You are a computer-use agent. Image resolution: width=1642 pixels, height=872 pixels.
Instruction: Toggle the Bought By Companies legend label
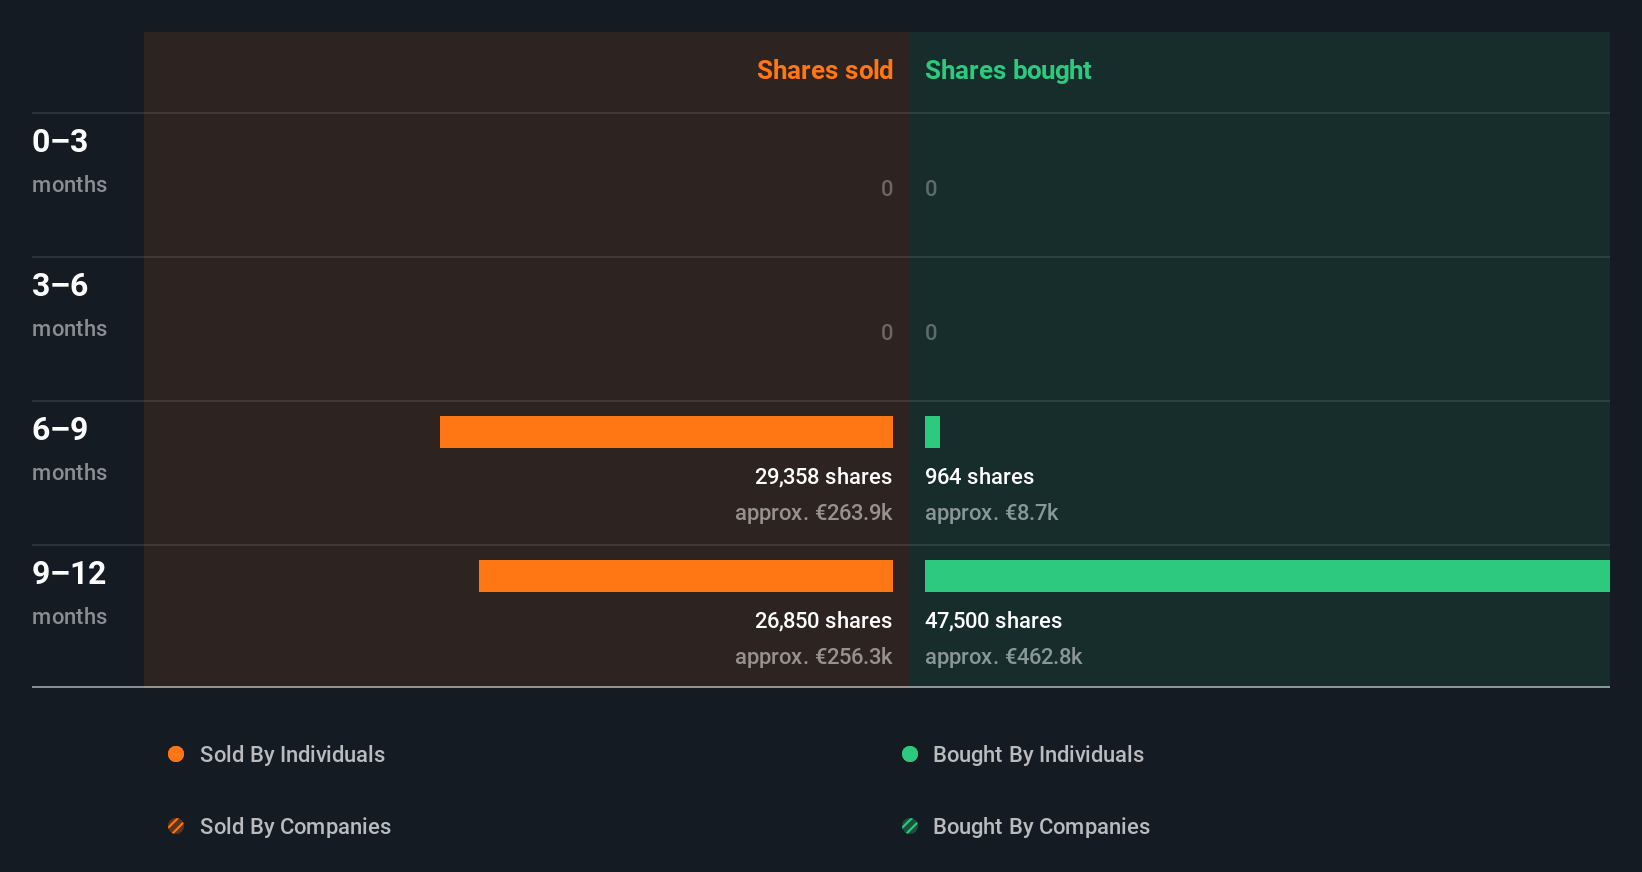pyautogui.click(x=1041, y=826)
